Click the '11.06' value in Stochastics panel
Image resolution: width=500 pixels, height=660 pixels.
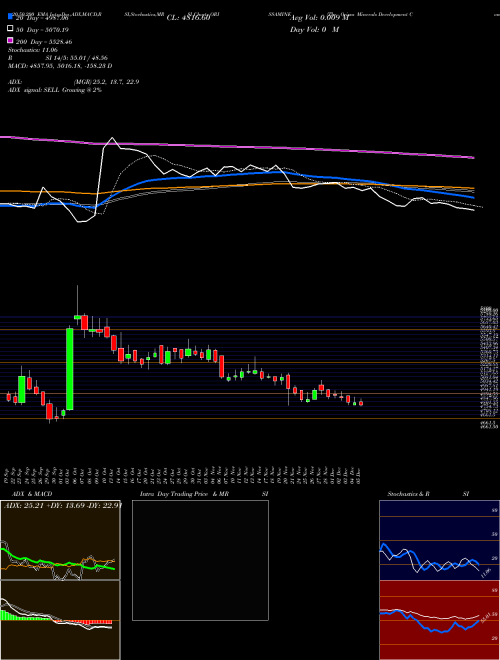click(485, 573)
